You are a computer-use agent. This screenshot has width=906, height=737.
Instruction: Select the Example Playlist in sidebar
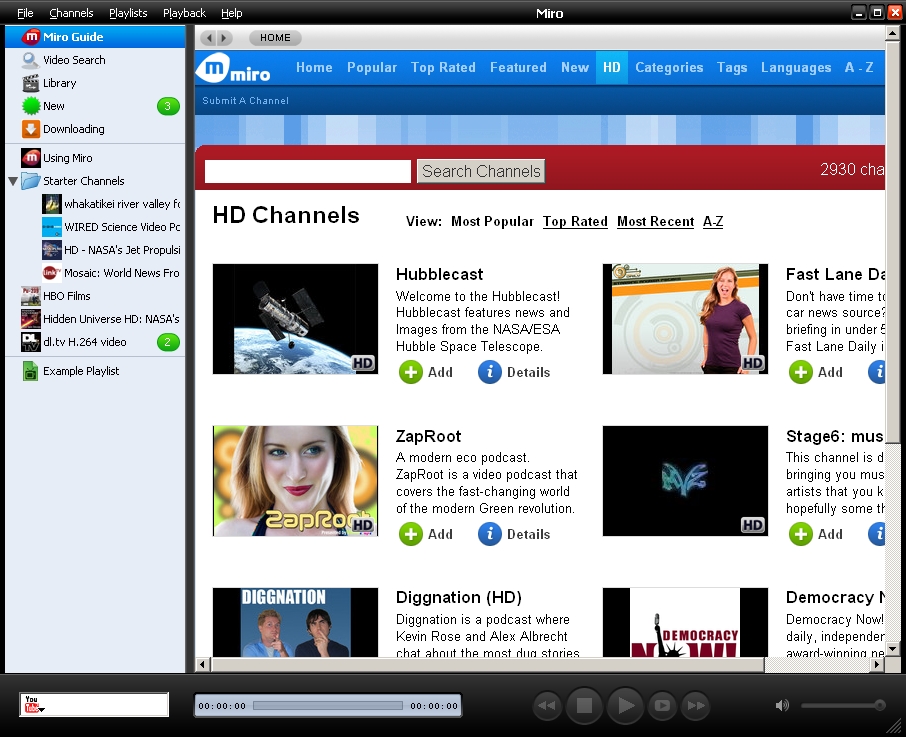tap(80, 371)
